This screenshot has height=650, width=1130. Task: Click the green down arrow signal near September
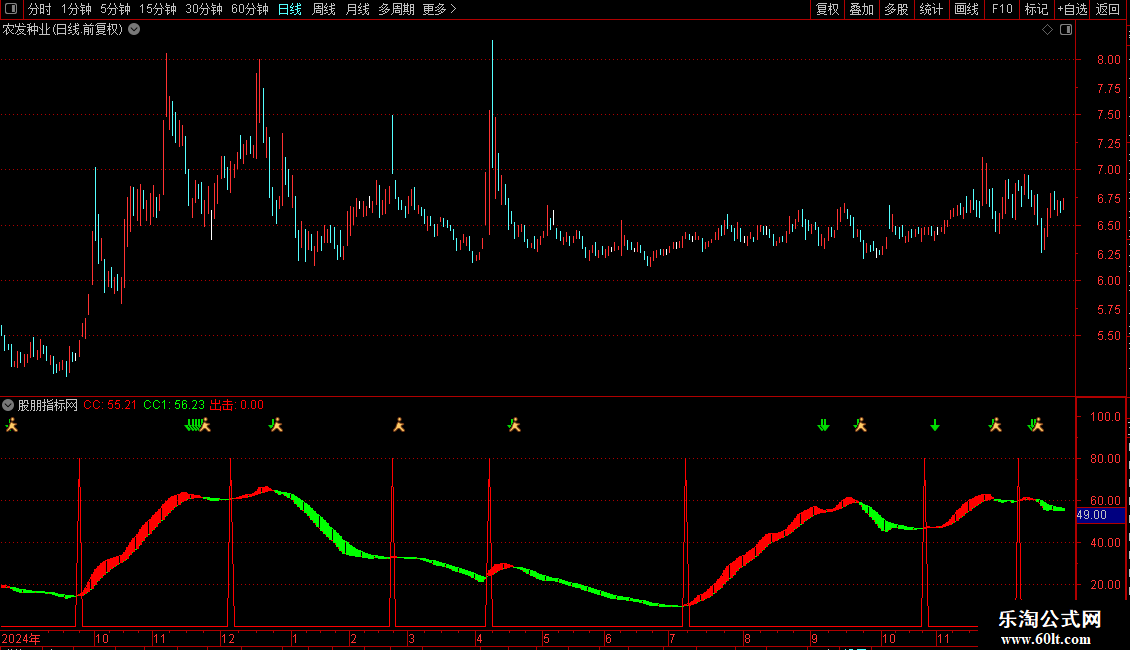[x=824, y=426]
